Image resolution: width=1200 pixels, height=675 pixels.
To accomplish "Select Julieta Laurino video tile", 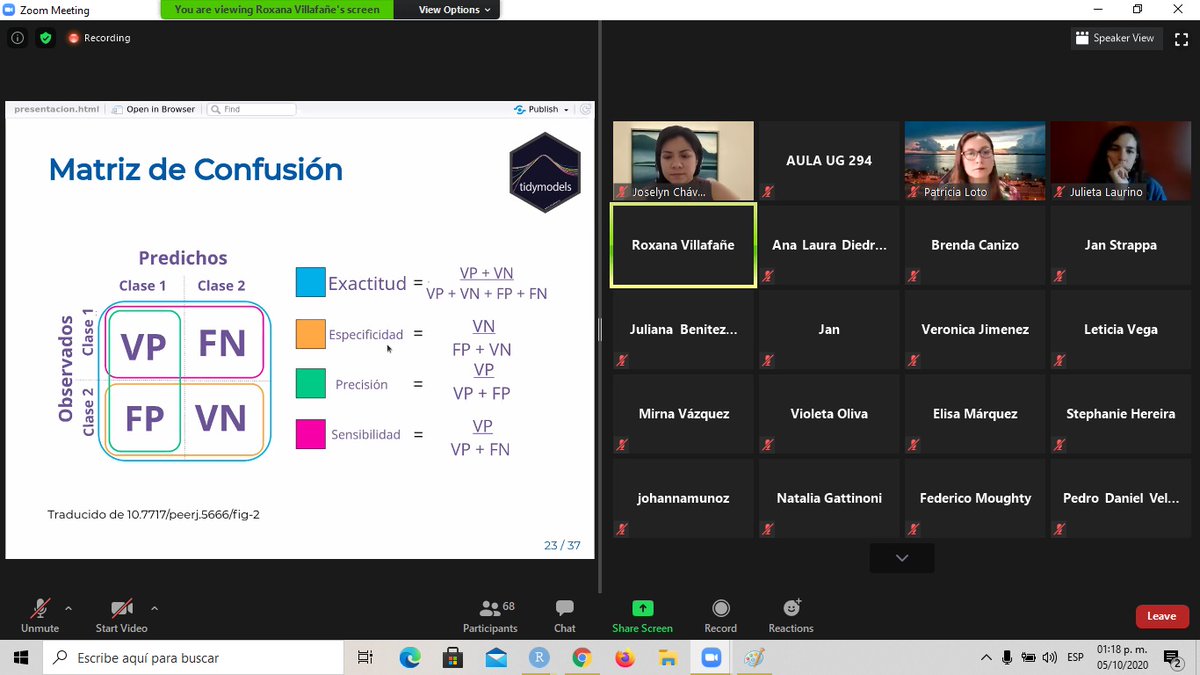I will [x=1121, y=161].
